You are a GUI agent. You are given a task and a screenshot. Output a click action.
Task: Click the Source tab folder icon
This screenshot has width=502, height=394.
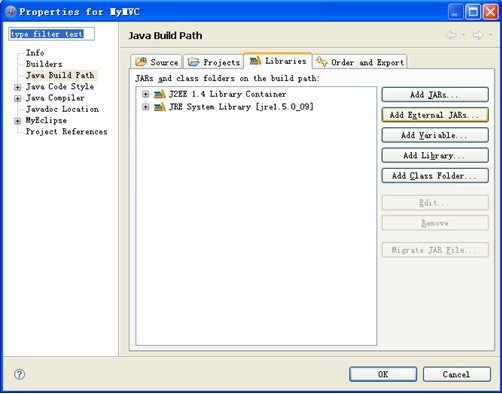141,62
